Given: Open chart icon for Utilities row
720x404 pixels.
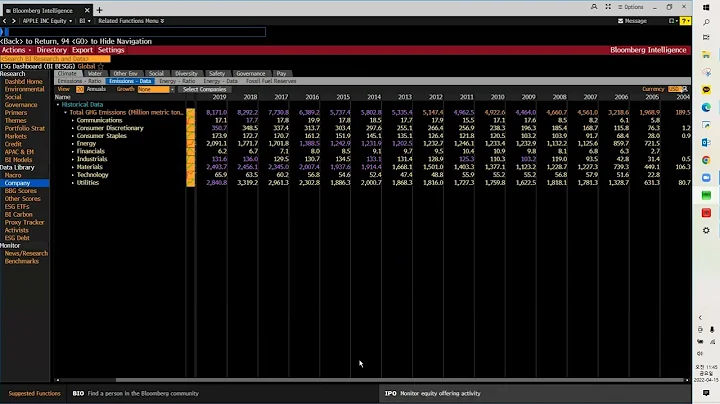Looking at the screenshot, I should (x=191, y=183).
